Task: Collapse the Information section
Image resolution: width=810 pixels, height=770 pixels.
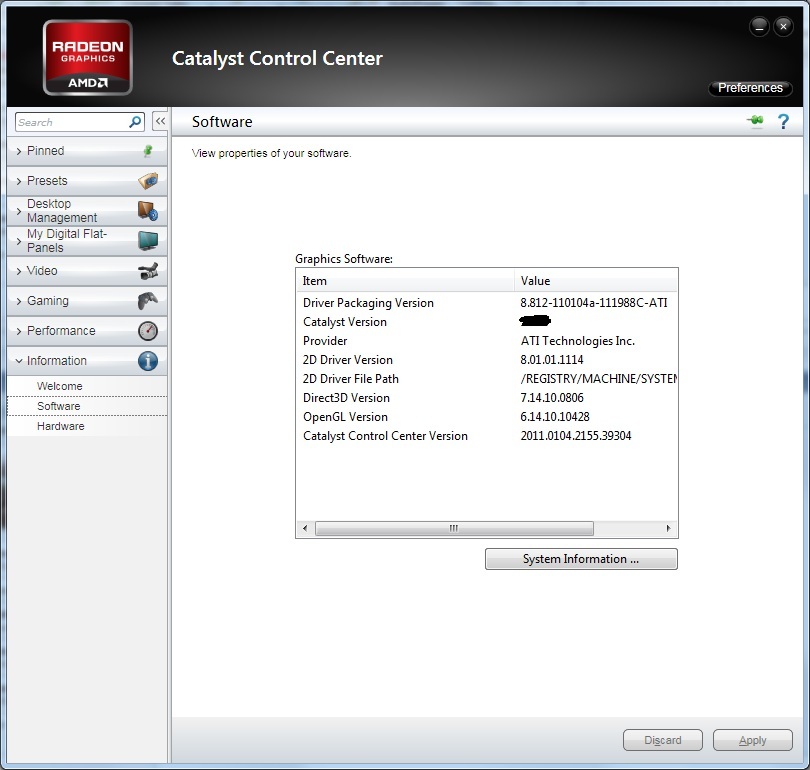Action: pos(87,360)
